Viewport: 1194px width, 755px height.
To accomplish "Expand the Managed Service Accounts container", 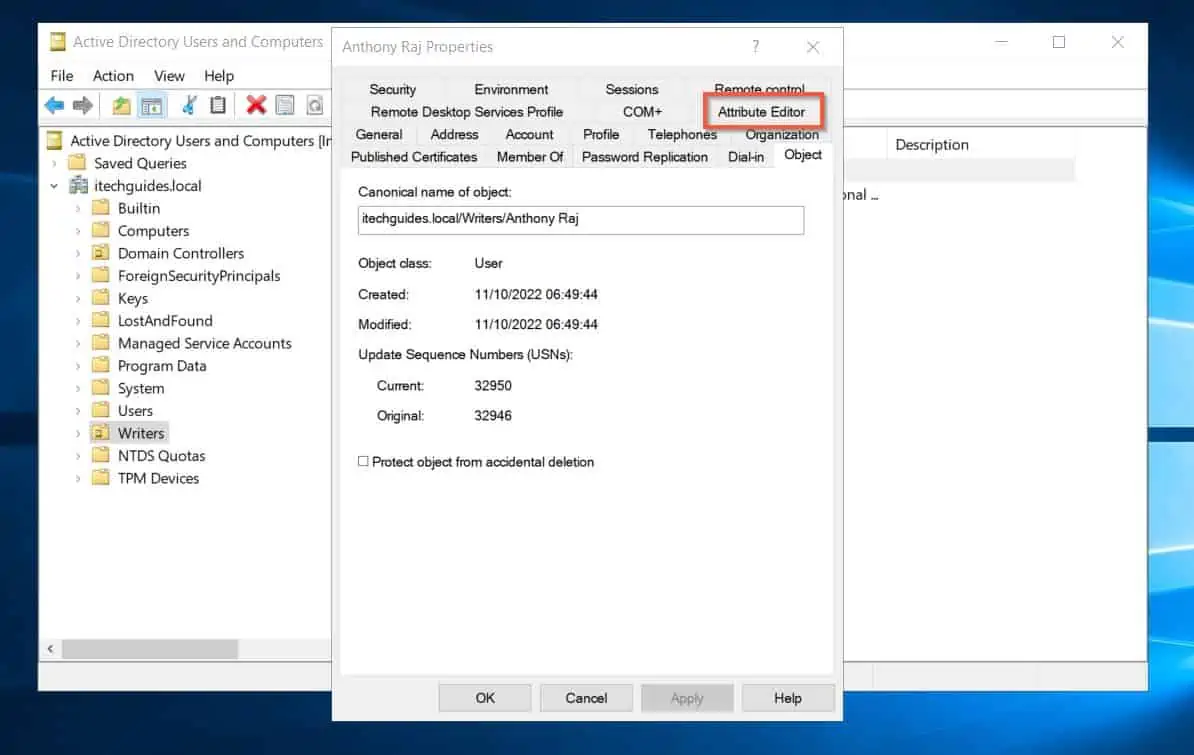I will 78,343.
